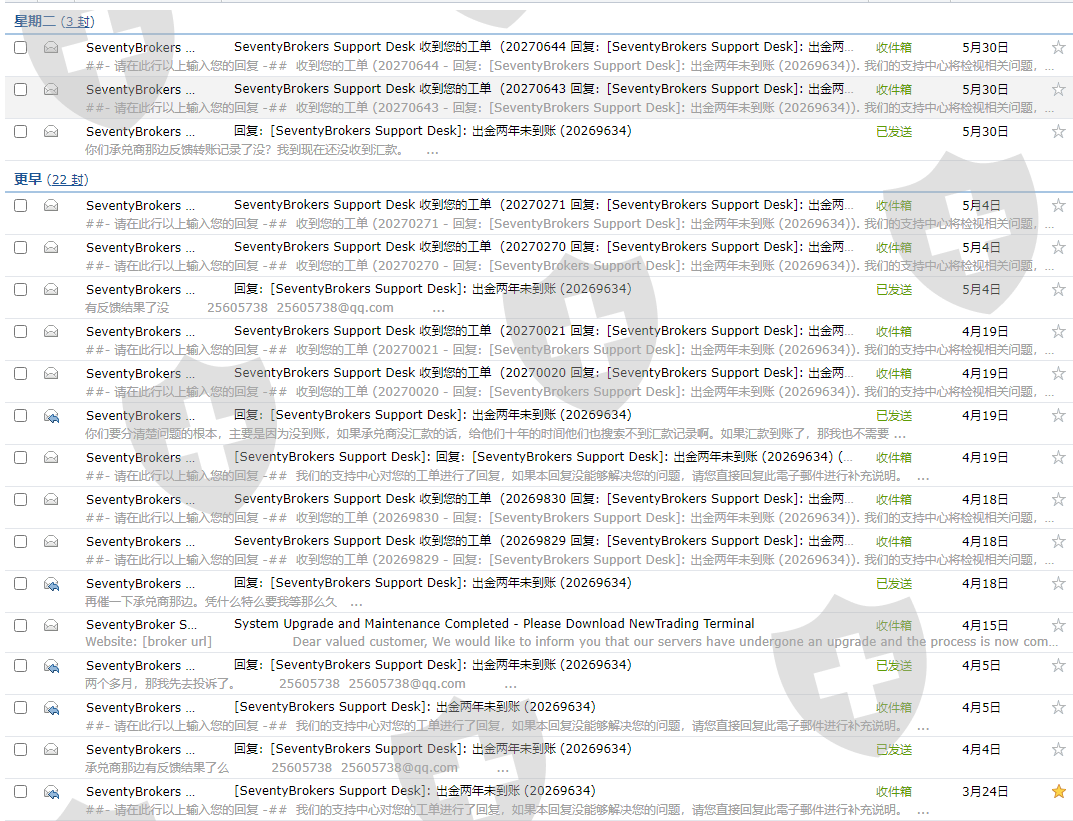Star the ticket 20270643 email
The height and width of the screenshot is (821, 1073).
tap(1058, 89)
